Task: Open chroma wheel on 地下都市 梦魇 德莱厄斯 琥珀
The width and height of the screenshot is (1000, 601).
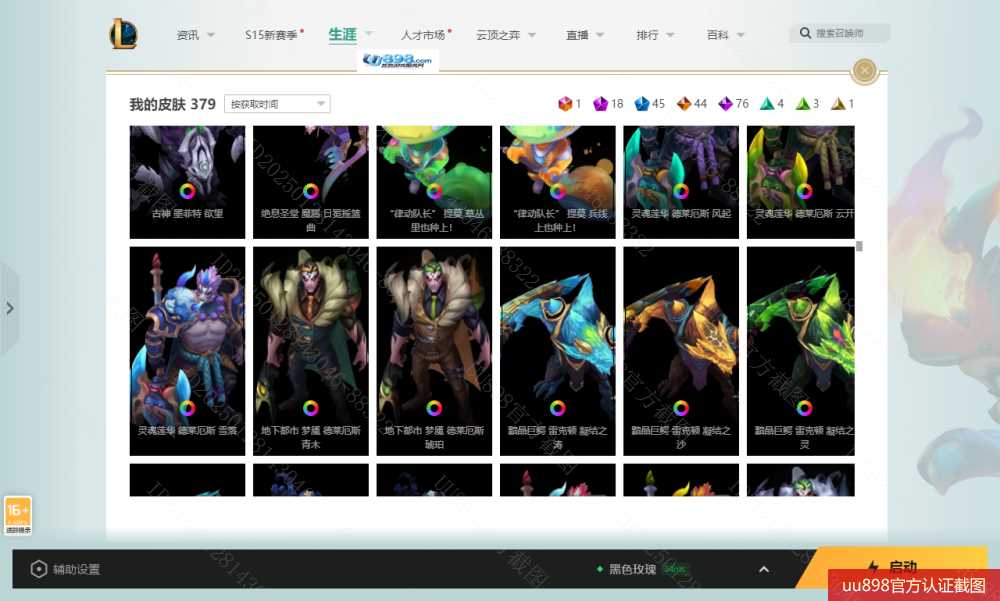Action: coord(434,408)
